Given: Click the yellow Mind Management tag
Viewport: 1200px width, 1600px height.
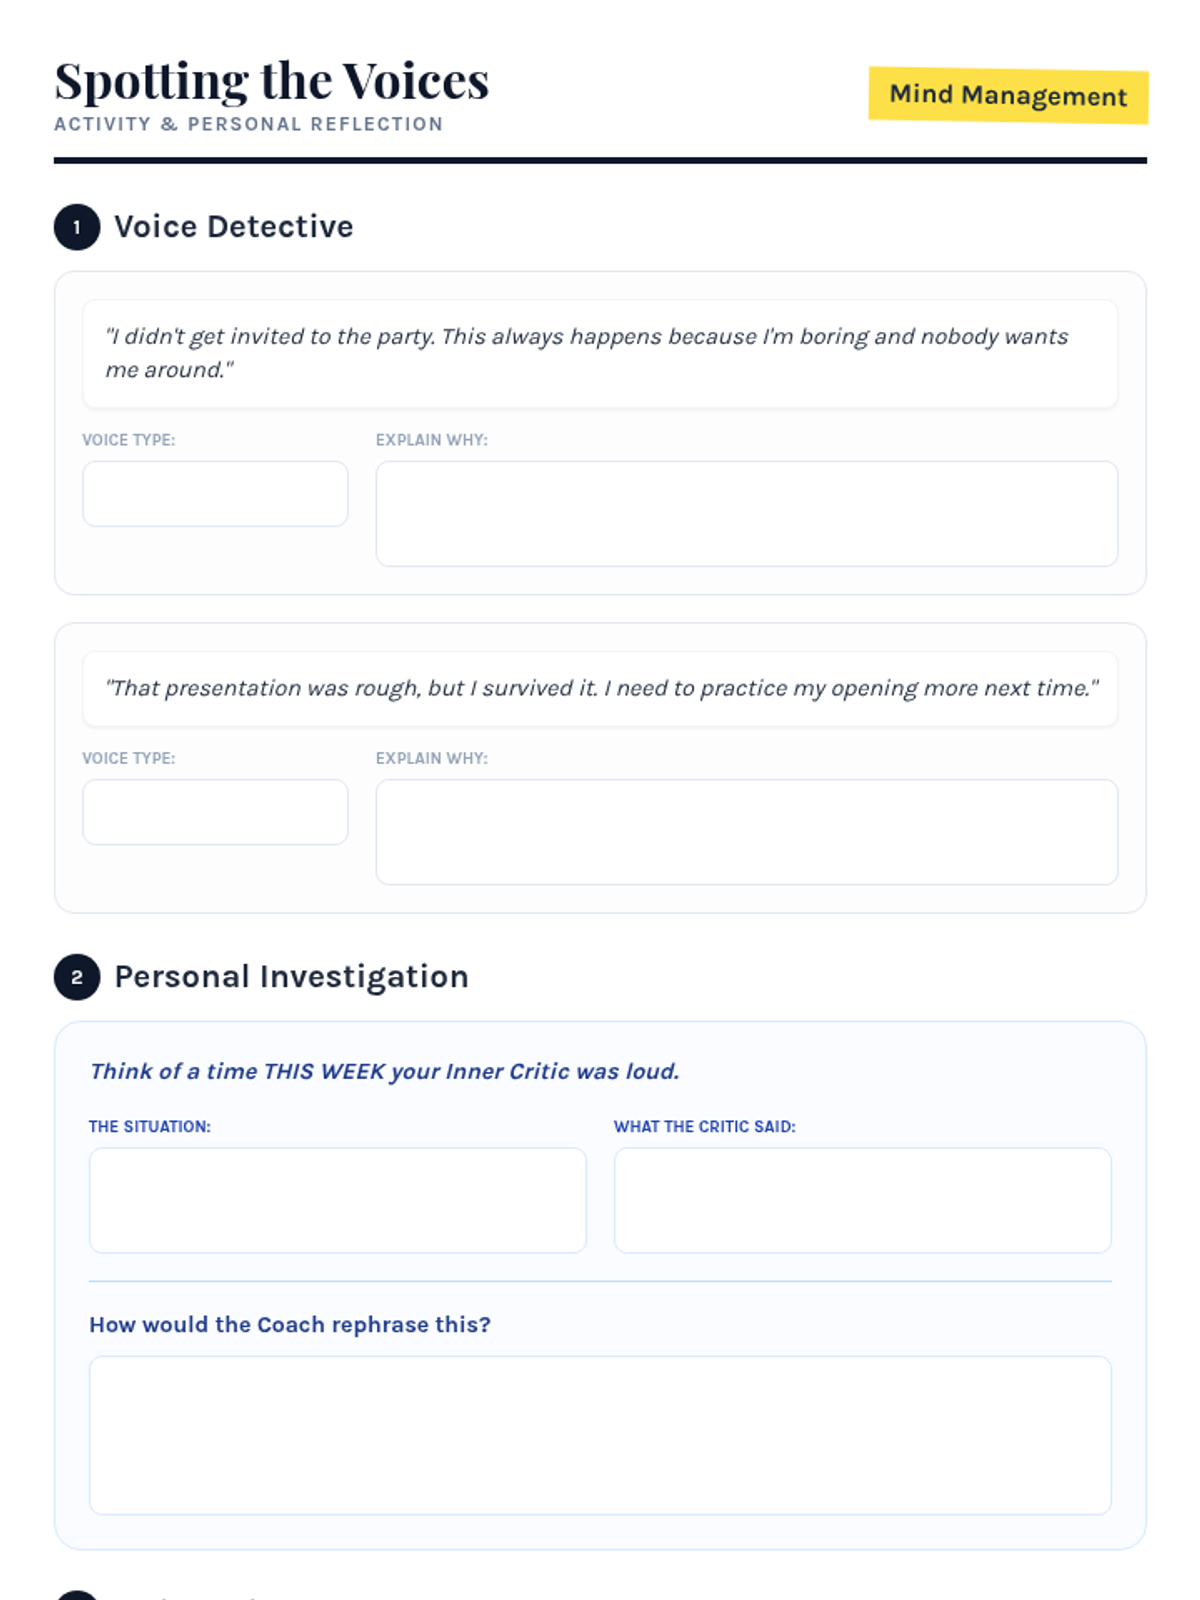Looking at the screenshot, I should click(x=1008, y=95).
